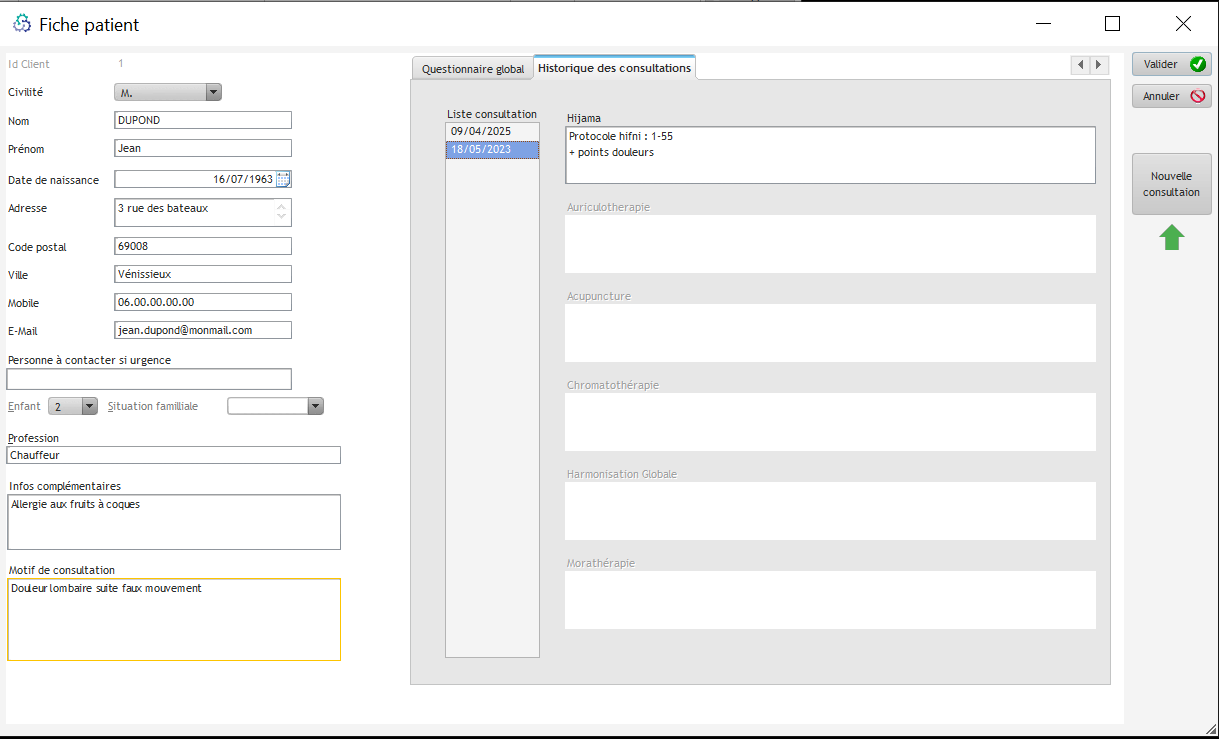Select the Historique des consultations tab
1219x739 pixels.
(614, 68)
